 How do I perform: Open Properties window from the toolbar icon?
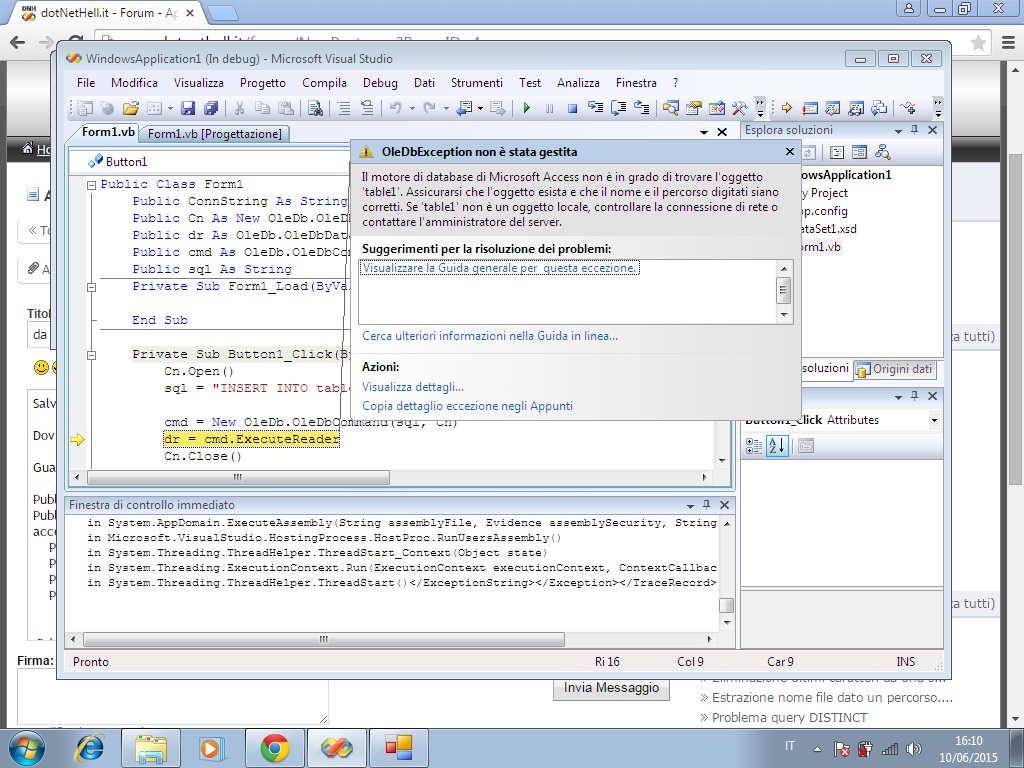coord(694,108)
